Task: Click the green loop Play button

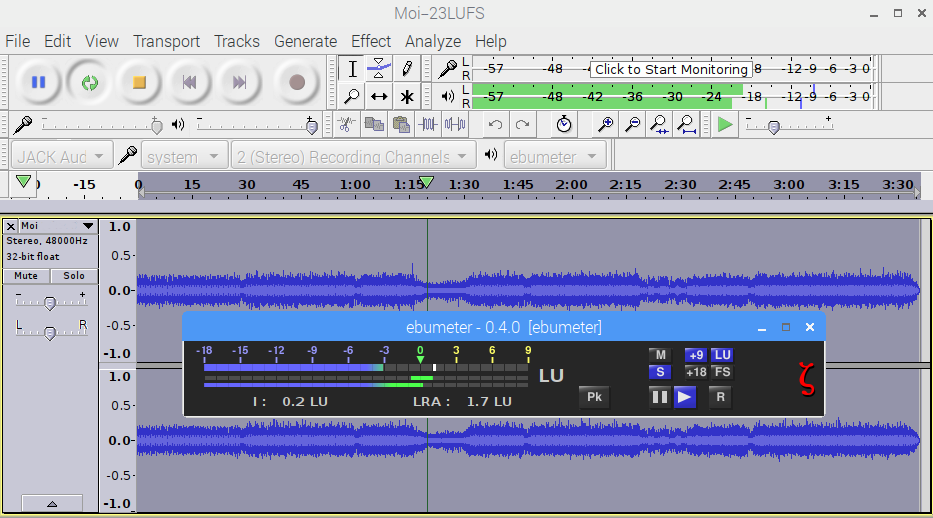Action: point(89,82)
